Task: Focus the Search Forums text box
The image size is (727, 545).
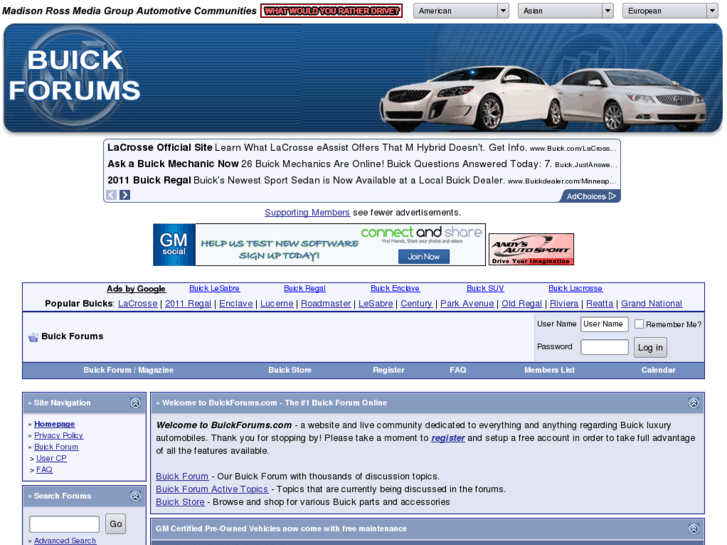Action: click(64, 524)
